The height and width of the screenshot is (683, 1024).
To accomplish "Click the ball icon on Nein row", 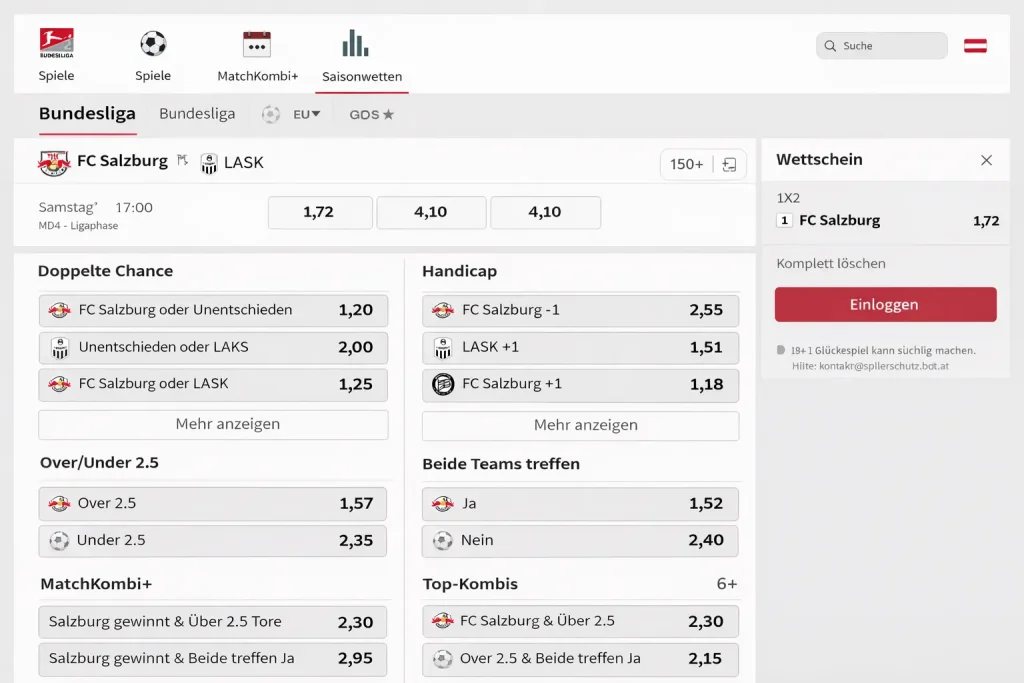I will (443, 541).
